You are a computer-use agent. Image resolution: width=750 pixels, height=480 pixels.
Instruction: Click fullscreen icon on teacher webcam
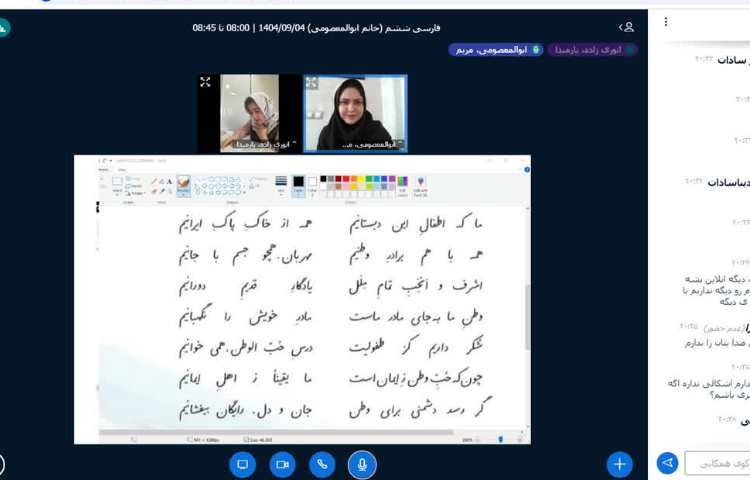(312, 83)
